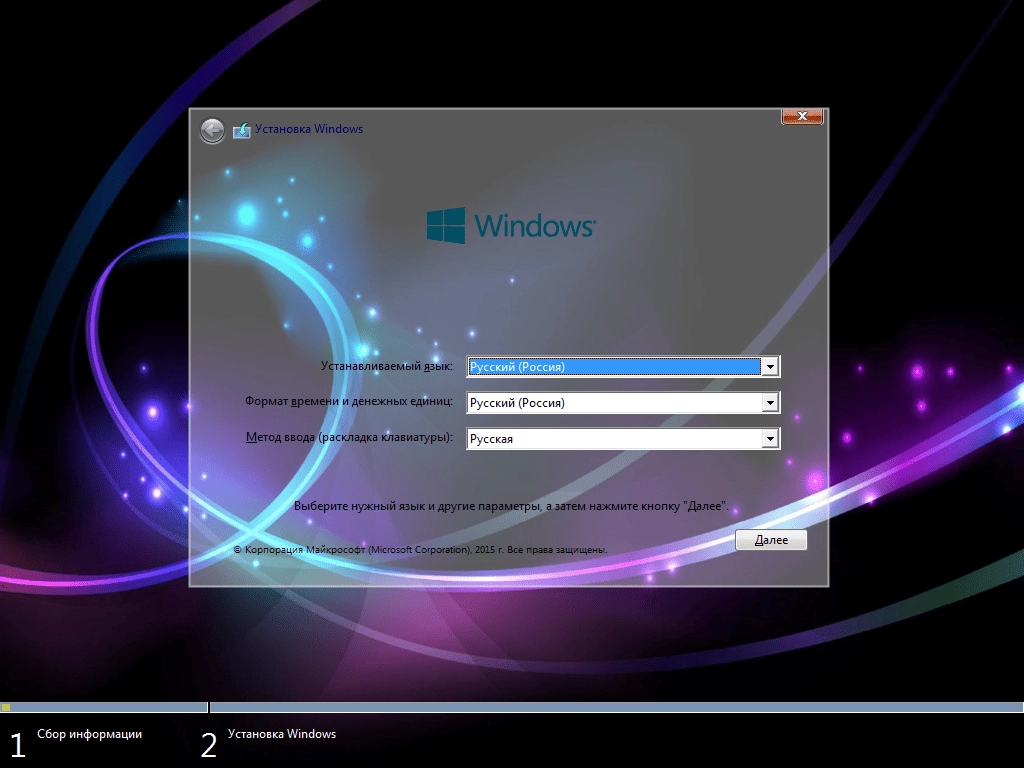Viewport: 1024px width, 768px height.
Task: Click the Далее button
Action: click(x=771, y=539)
